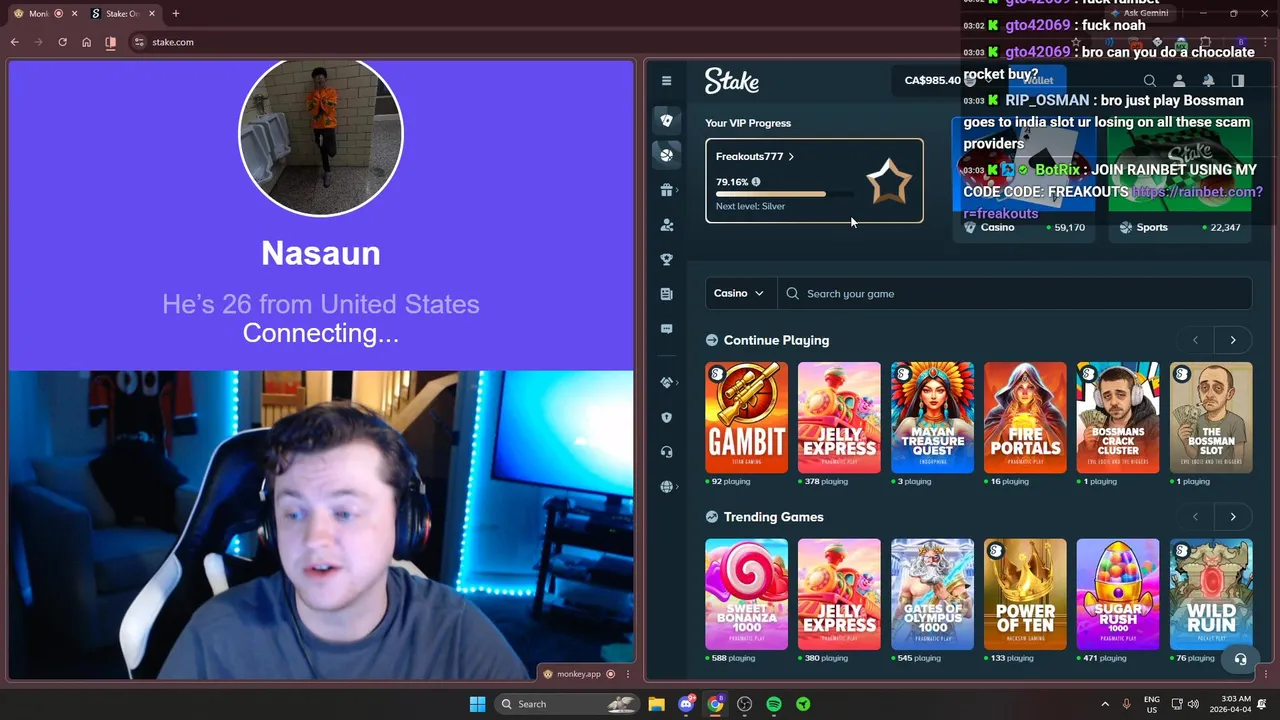This screenshot has height=720, width=1280.
Task: Click the Continue Playing heading
Action: [x=776, y=340]
